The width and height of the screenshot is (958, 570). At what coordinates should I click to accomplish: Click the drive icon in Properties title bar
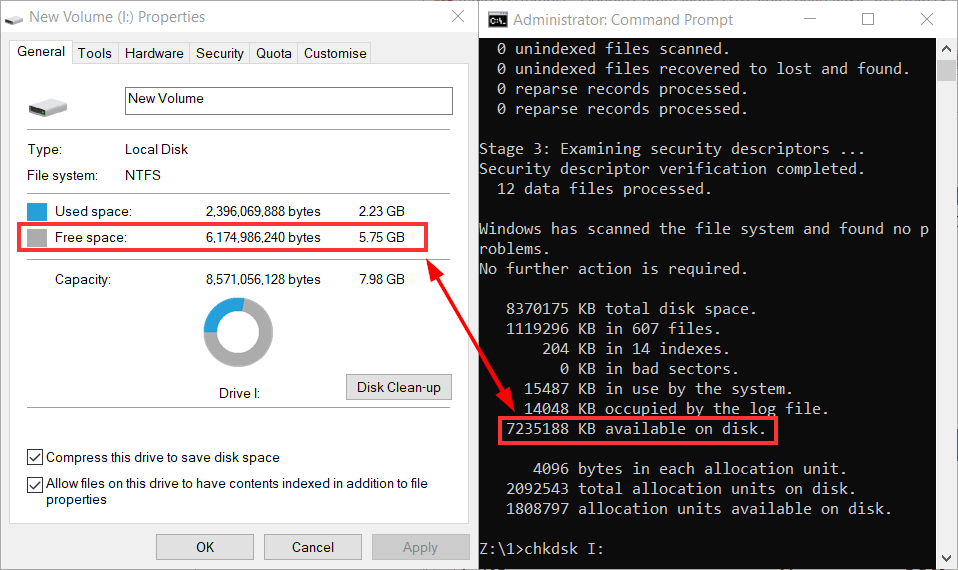(13, 18)
